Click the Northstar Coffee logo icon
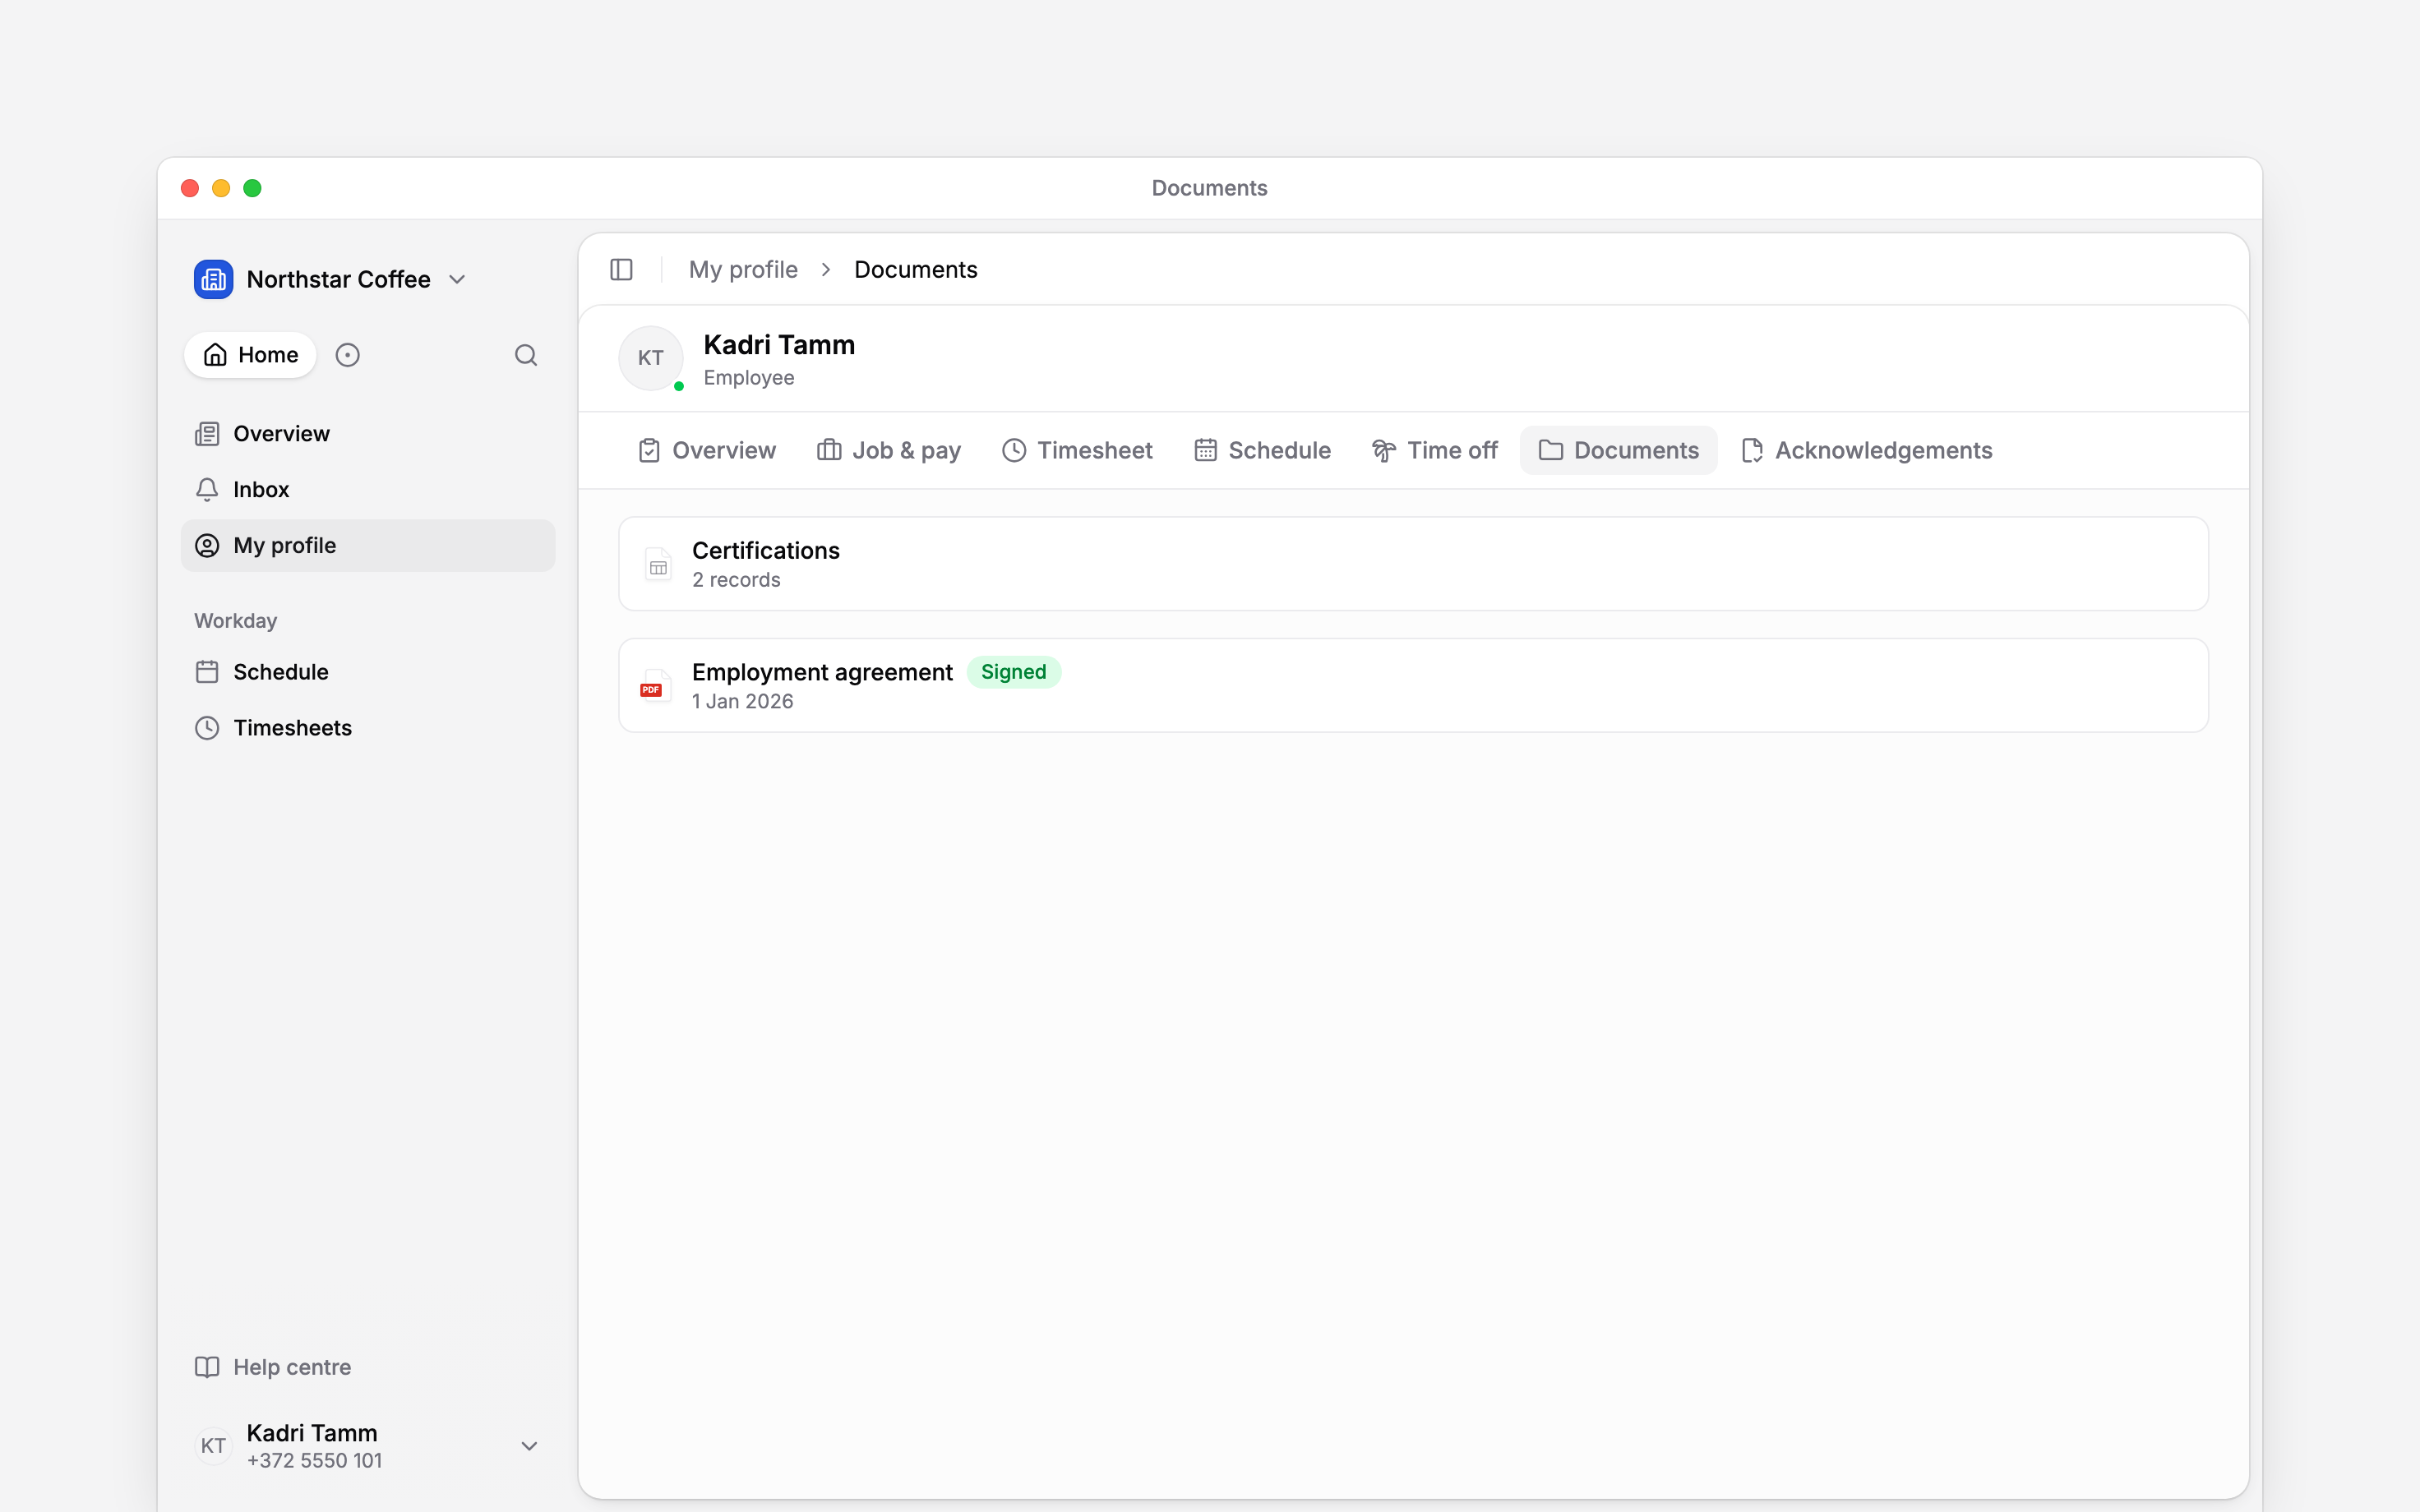 coord(213,280)
